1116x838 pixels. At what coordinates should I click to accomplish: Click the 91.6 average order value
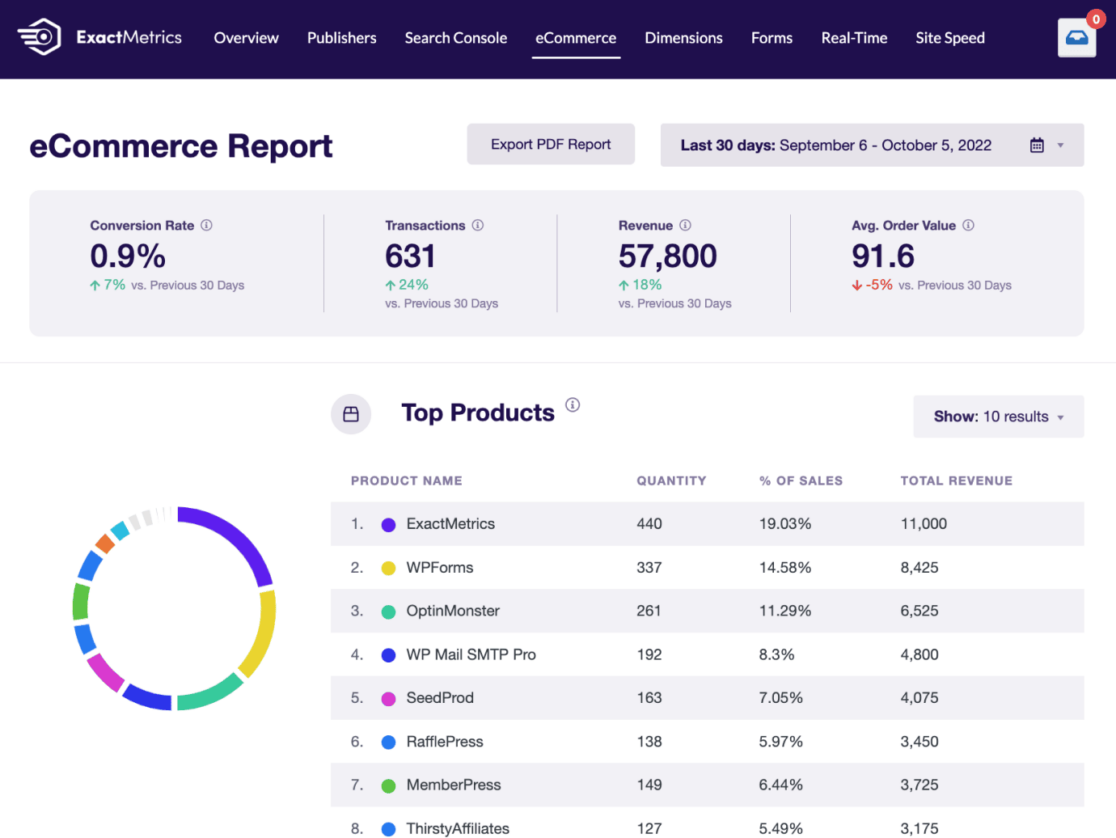click(883, 256)
